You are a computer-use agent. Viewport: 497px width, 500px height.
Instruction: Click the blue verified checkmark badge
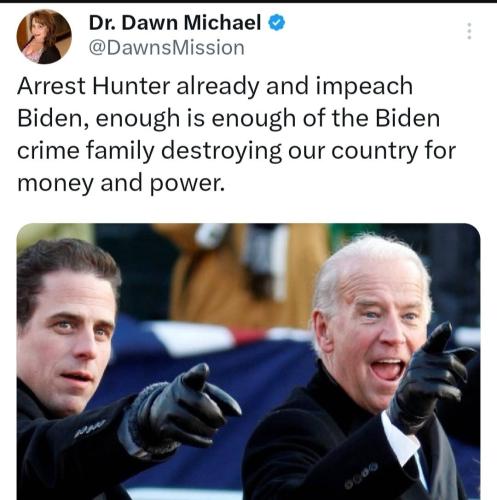(x=277, y=23)
